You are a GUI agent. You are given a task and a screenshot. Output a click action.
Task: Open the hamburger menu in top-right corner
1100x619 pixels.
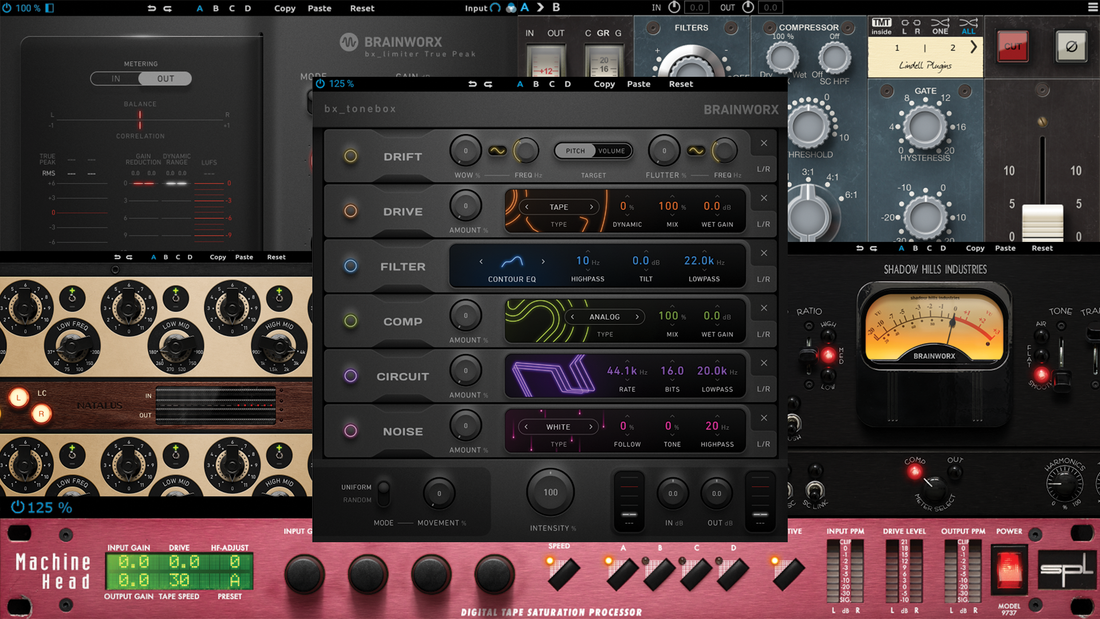(1092, 8)
